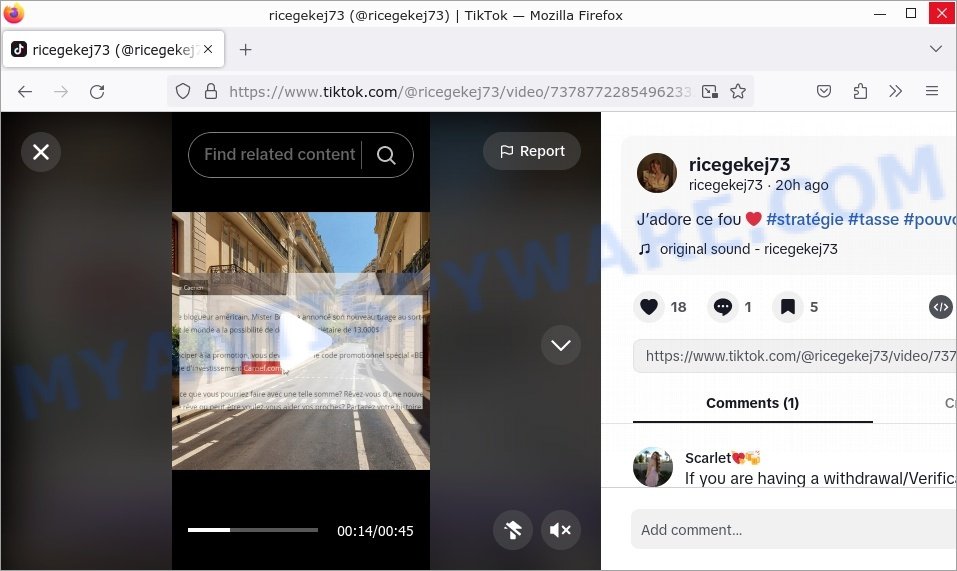The image size is (957, 571).
Task: Open embed code icon
Action: 941,307
